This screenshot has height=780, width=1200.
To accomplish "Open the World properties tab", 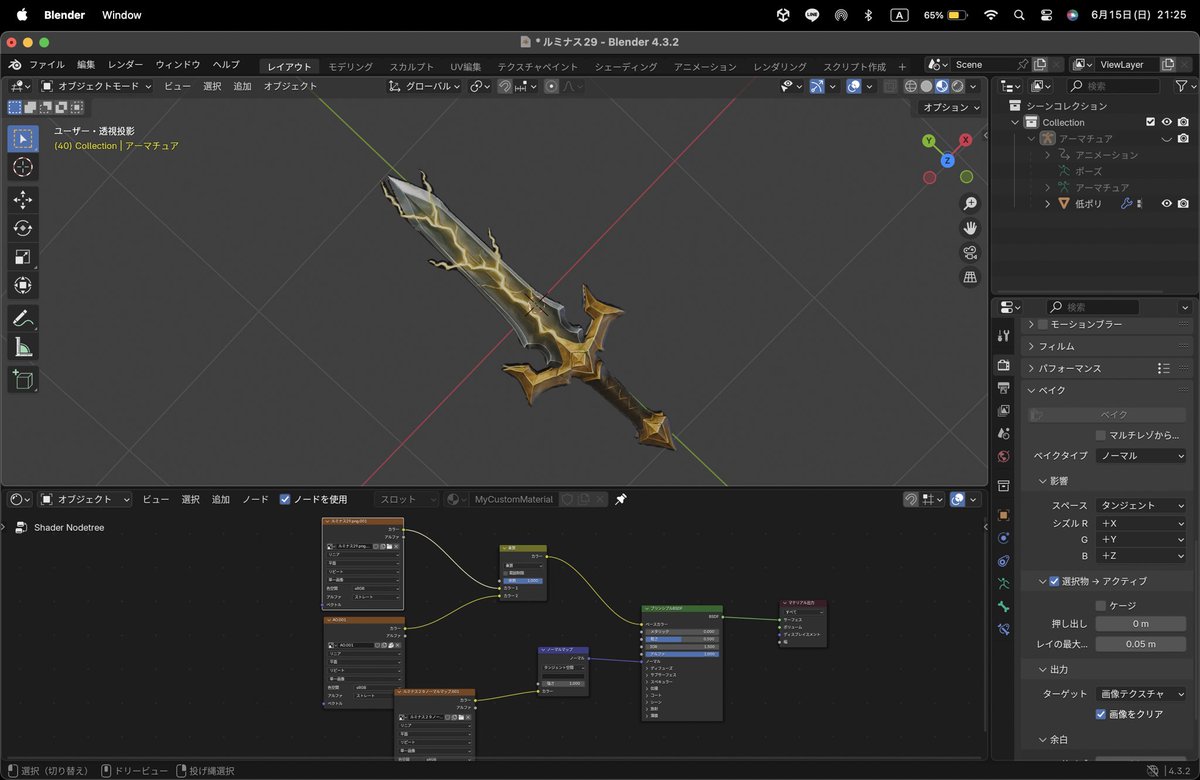I will pos(1004,457).
